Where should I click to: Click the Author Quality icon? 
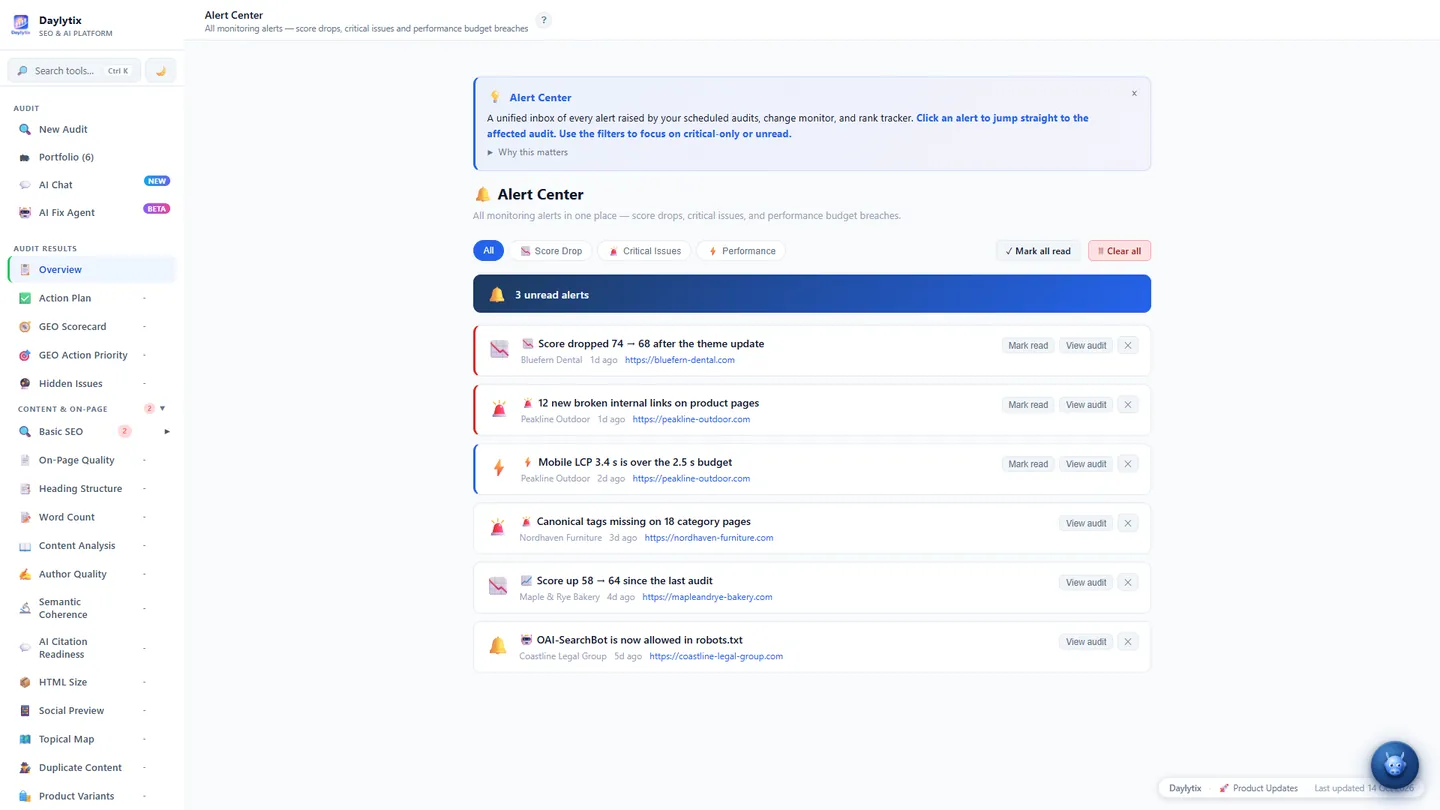[25, 574]
